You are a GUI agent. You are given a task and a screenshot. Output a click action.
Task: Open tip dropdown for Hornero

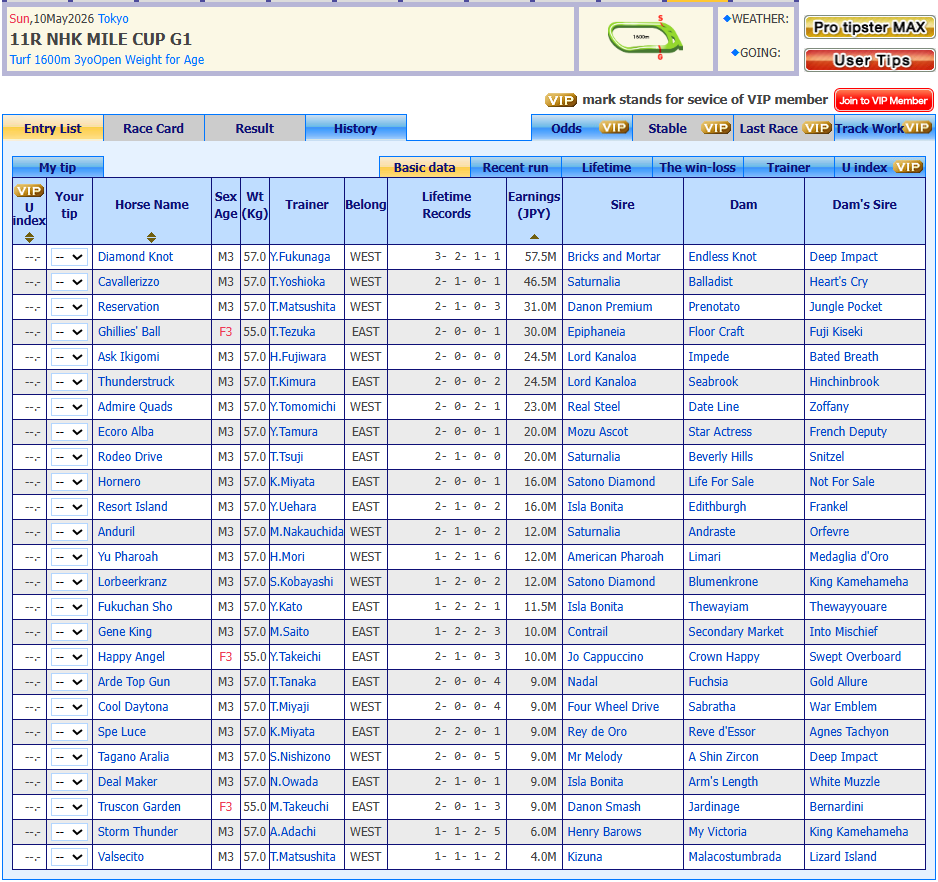click(x=69, y=482)
